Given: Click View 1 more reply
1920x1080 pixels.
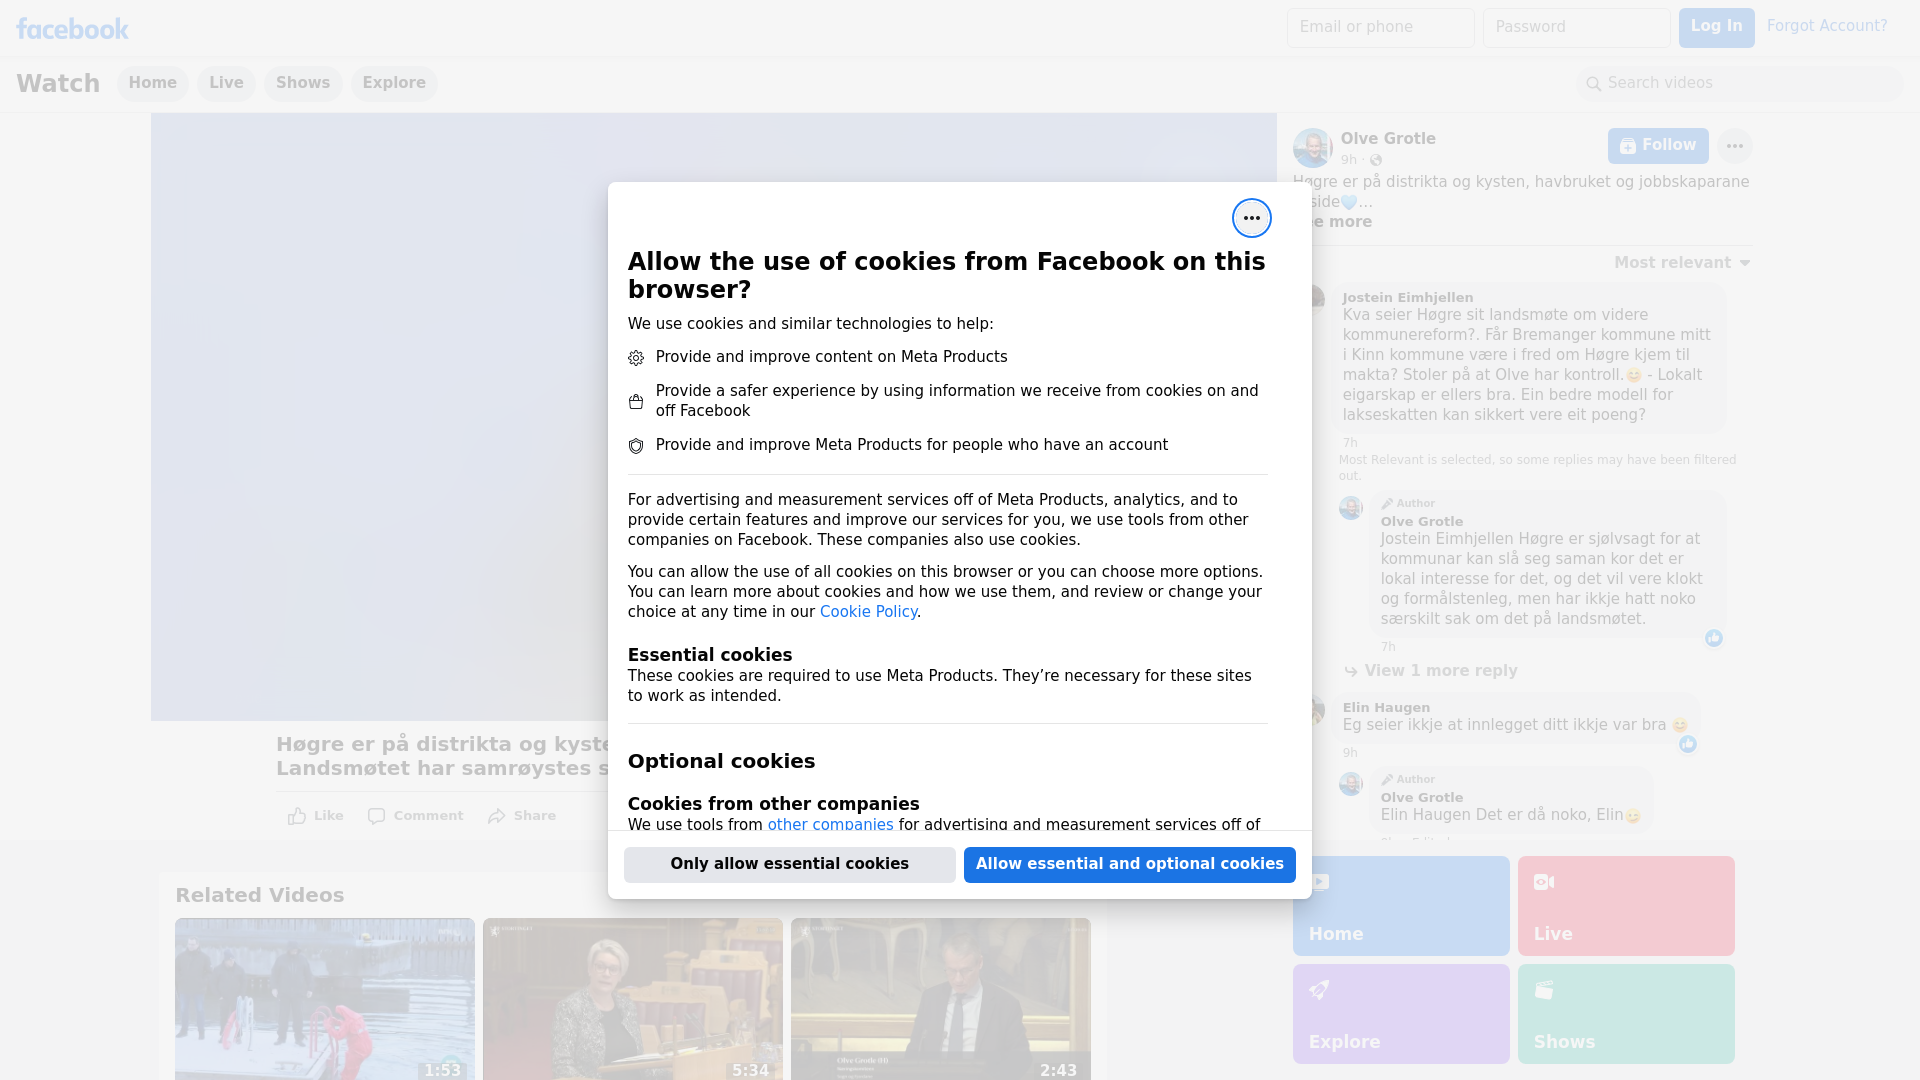Looking at the screenshot, I should (x=1441, y=671).
